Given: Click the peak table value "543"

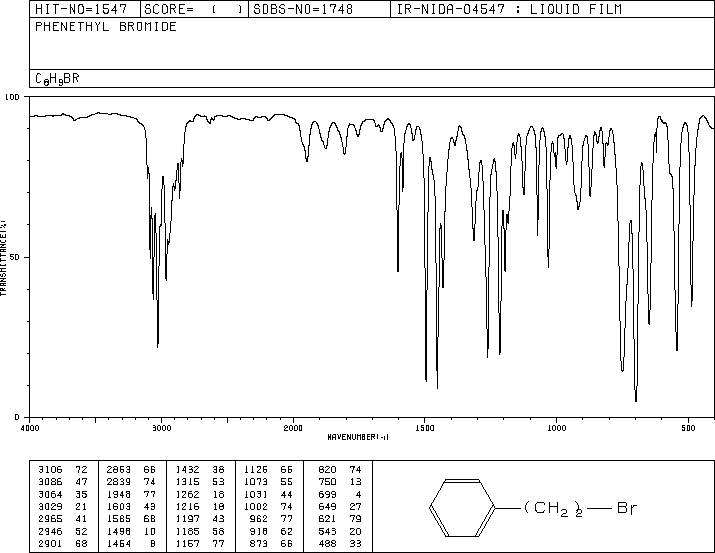Looking at the screenshot, I should [x=327, y=531].
